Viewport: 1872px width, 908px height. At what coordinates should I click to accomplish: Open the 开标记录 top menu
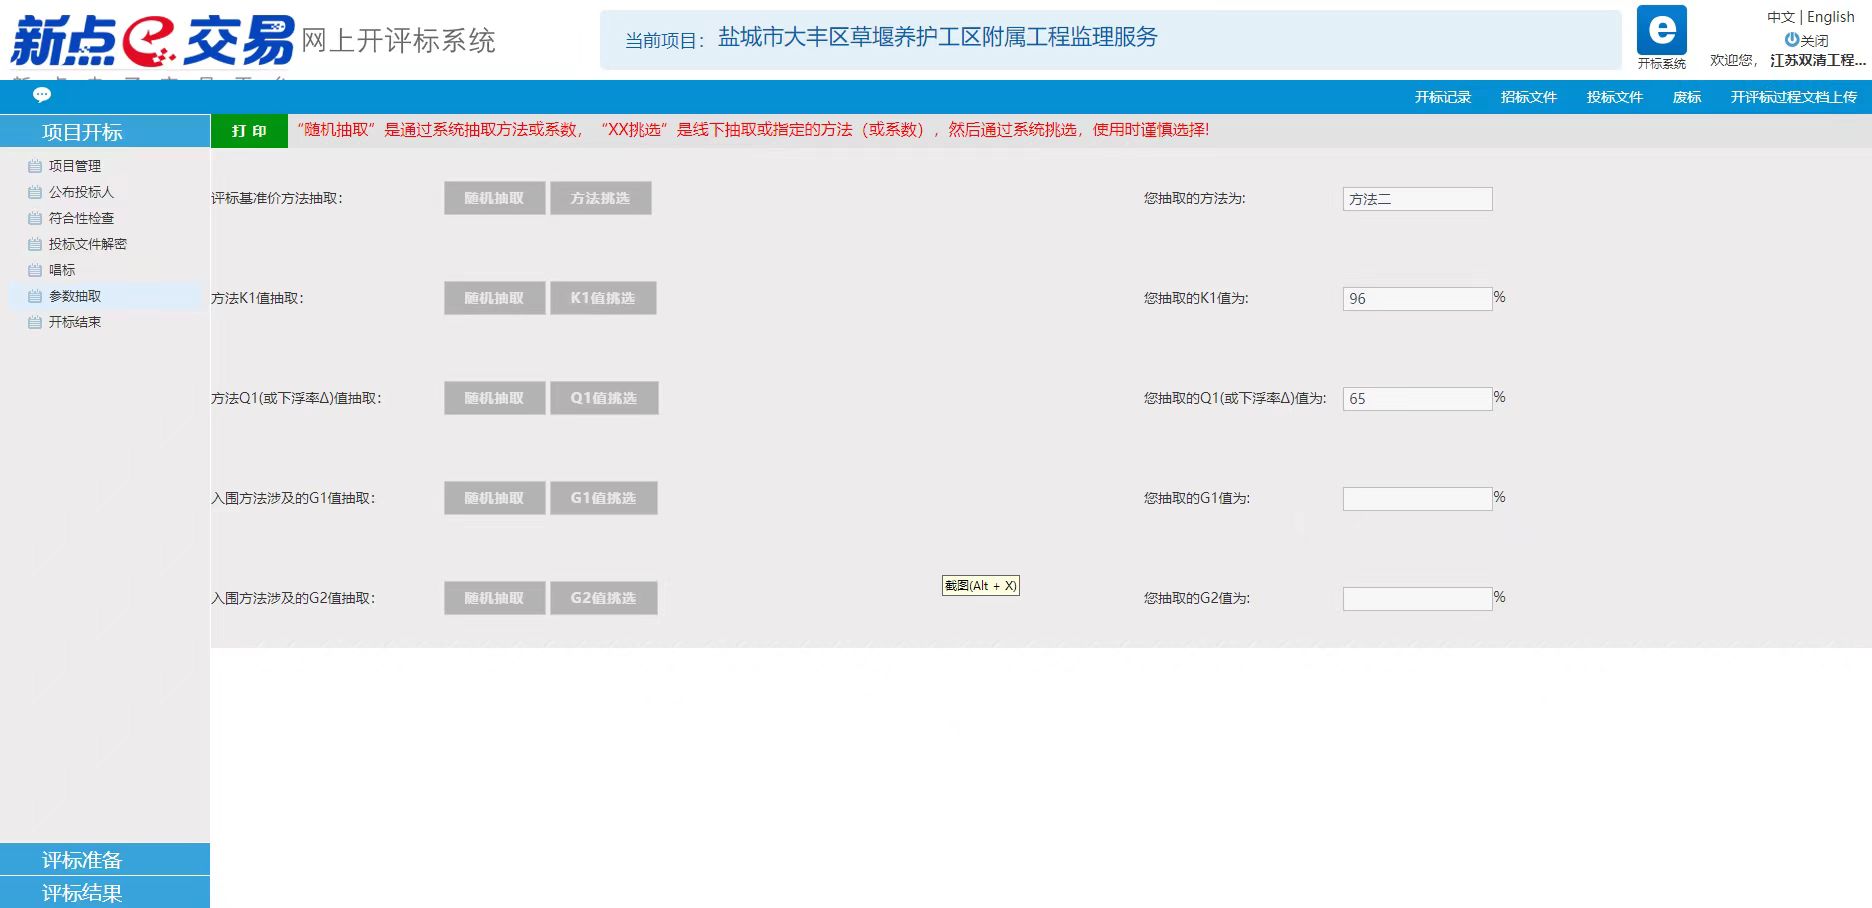coord(1442,97)
